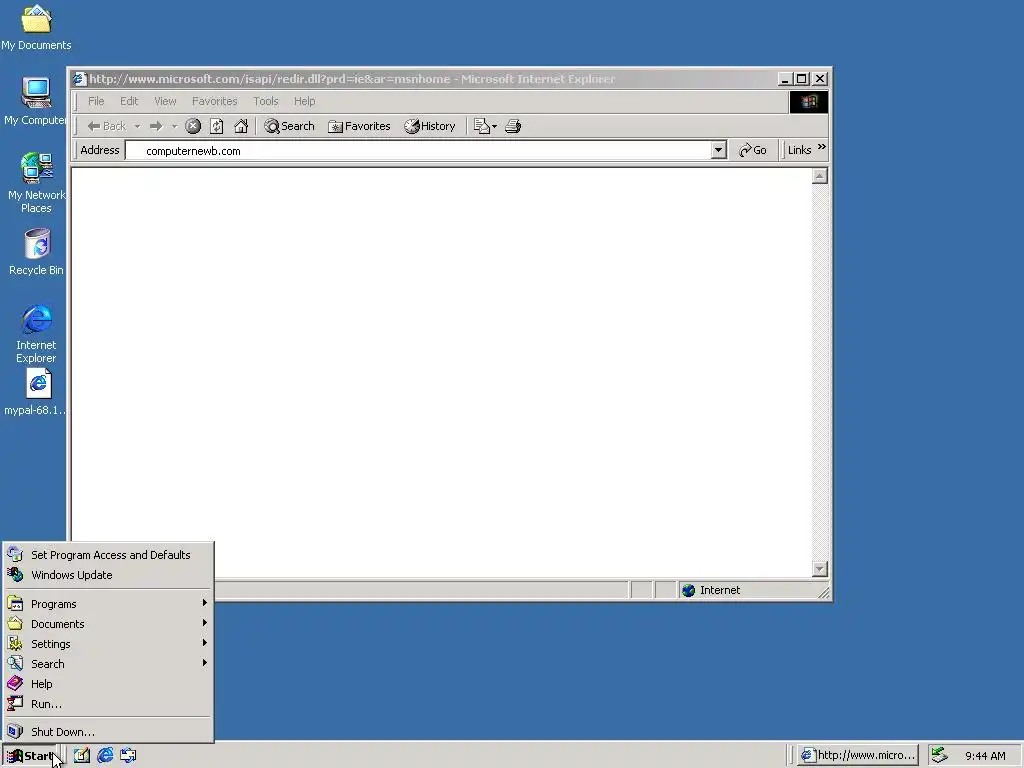Select the My Network Places desktop icon
The image size is (1024, 768).
(x=36, y=183)
